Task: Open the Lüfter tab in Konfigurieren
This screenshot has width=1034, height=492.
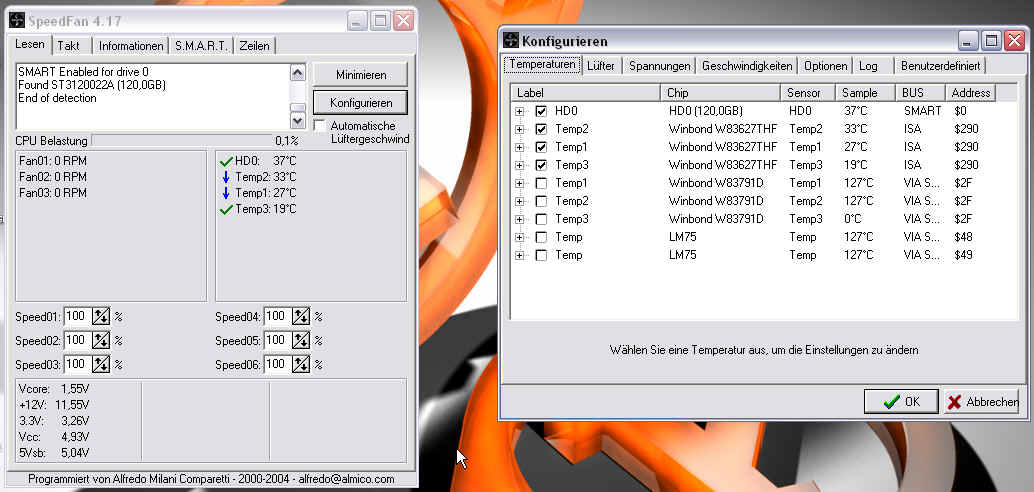Action: pos(601,66)
